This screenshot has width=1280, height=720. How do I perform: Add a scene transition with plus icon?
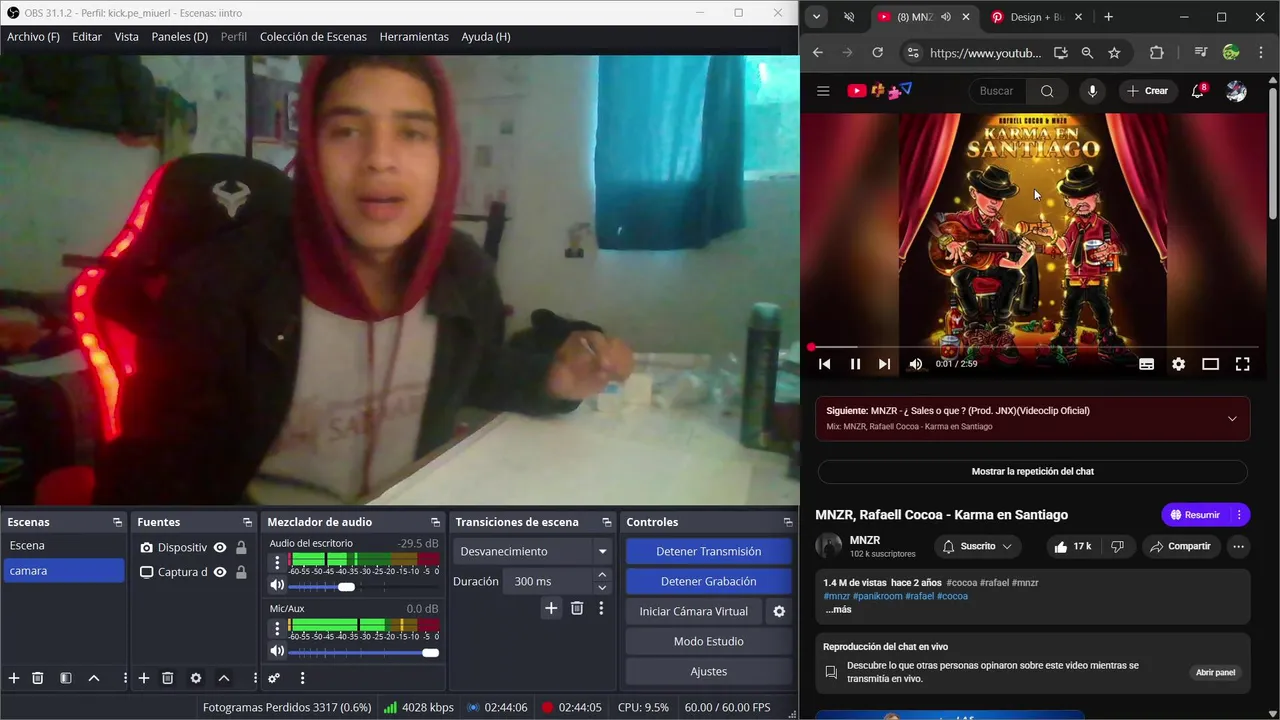tap(551, 608)
